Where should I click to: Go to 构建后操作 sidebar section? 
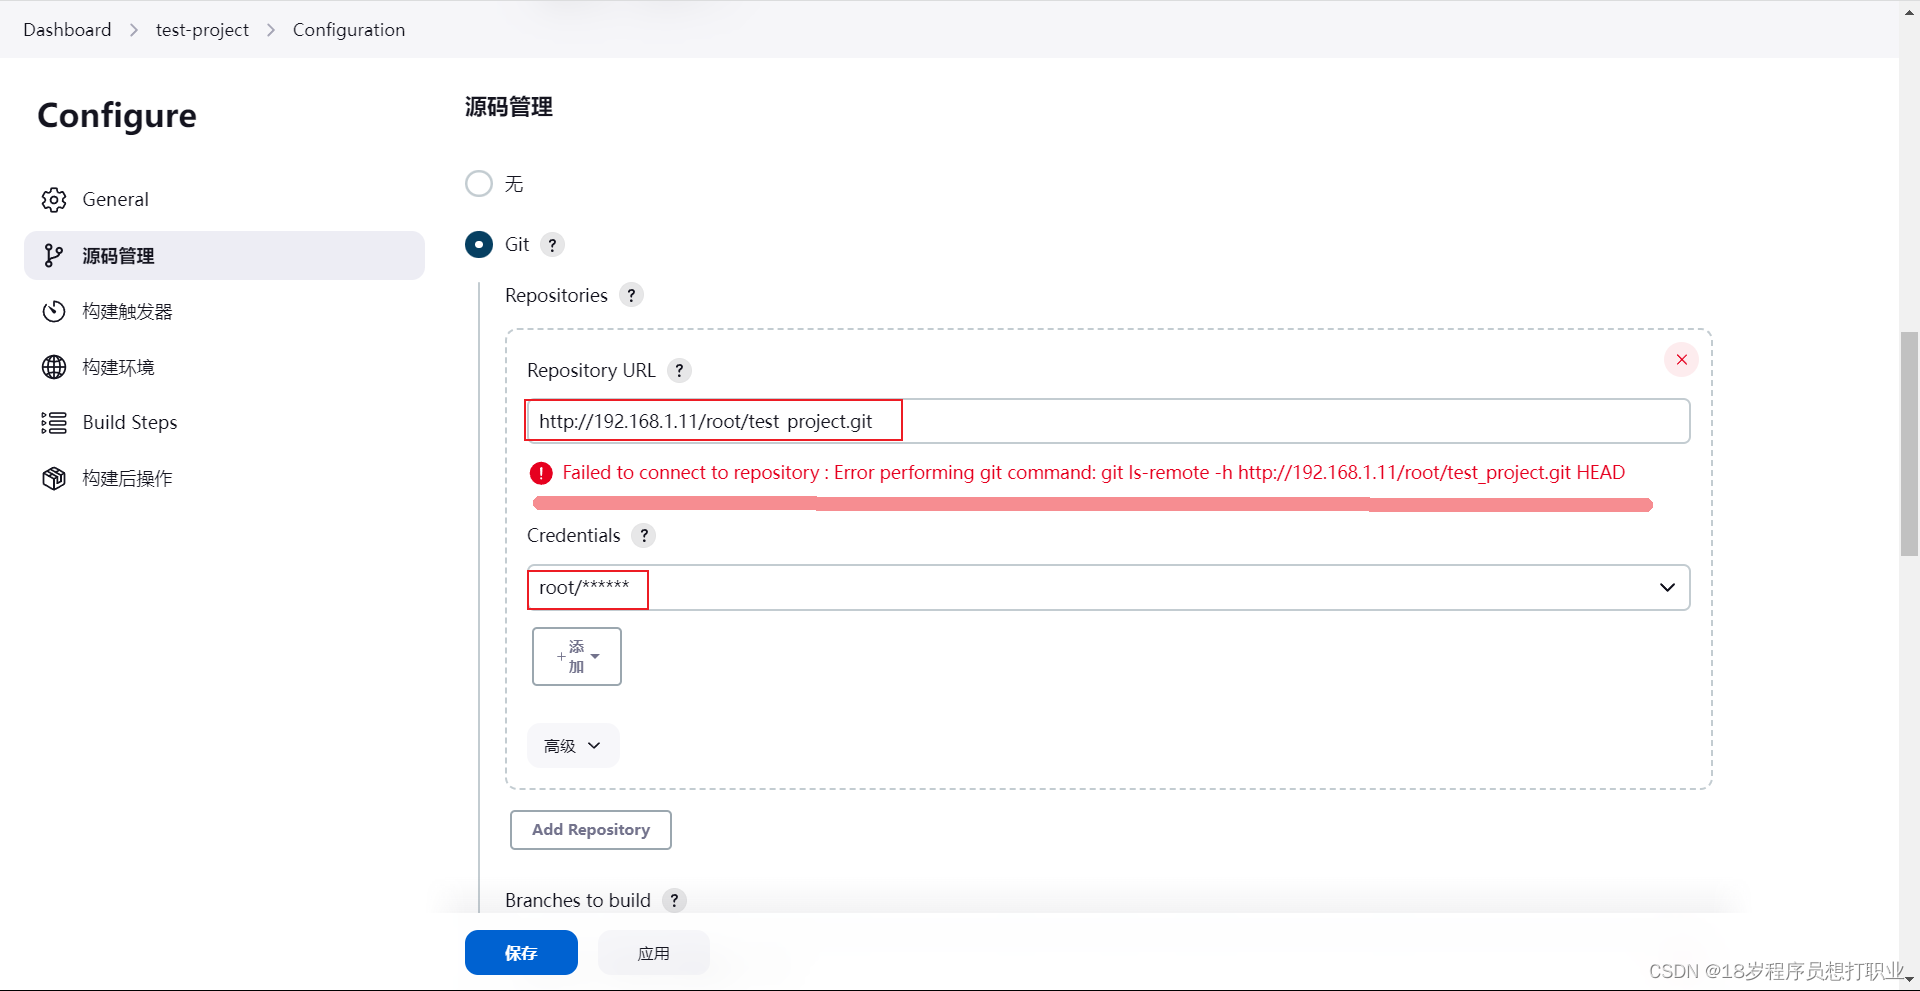click(x=224, y=478)
